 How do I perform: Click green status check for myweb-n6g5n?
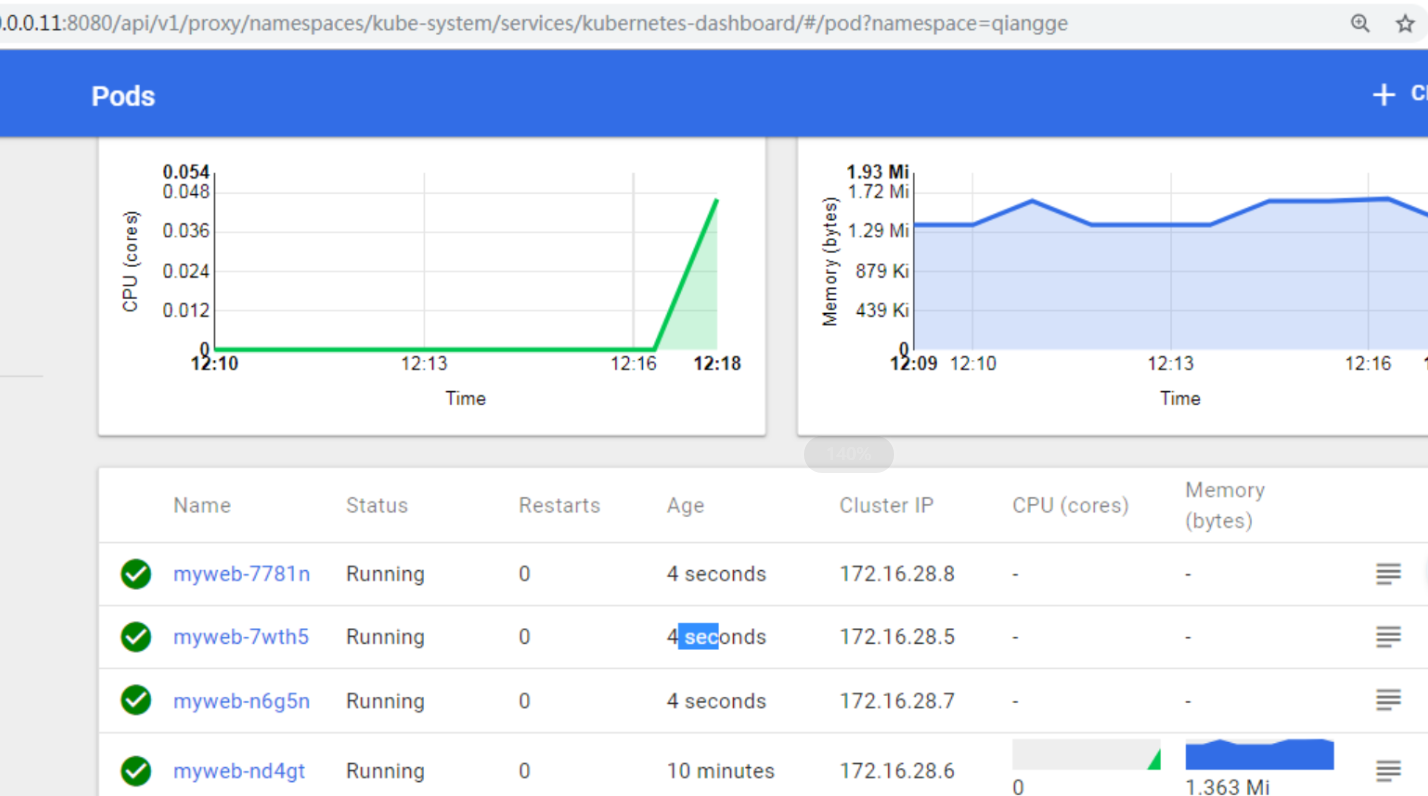pyautogui.click(x=136, y=700)
